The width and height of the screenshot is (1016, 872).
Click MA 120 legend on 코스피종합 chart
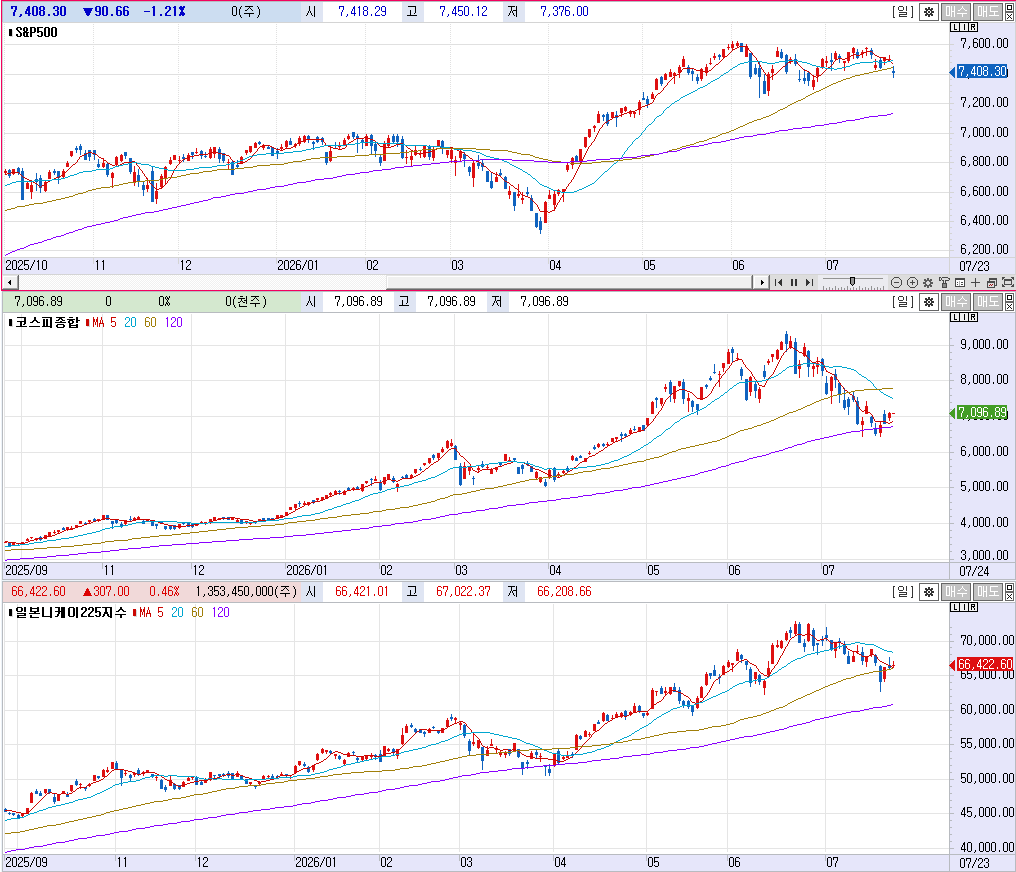(174, 323)
